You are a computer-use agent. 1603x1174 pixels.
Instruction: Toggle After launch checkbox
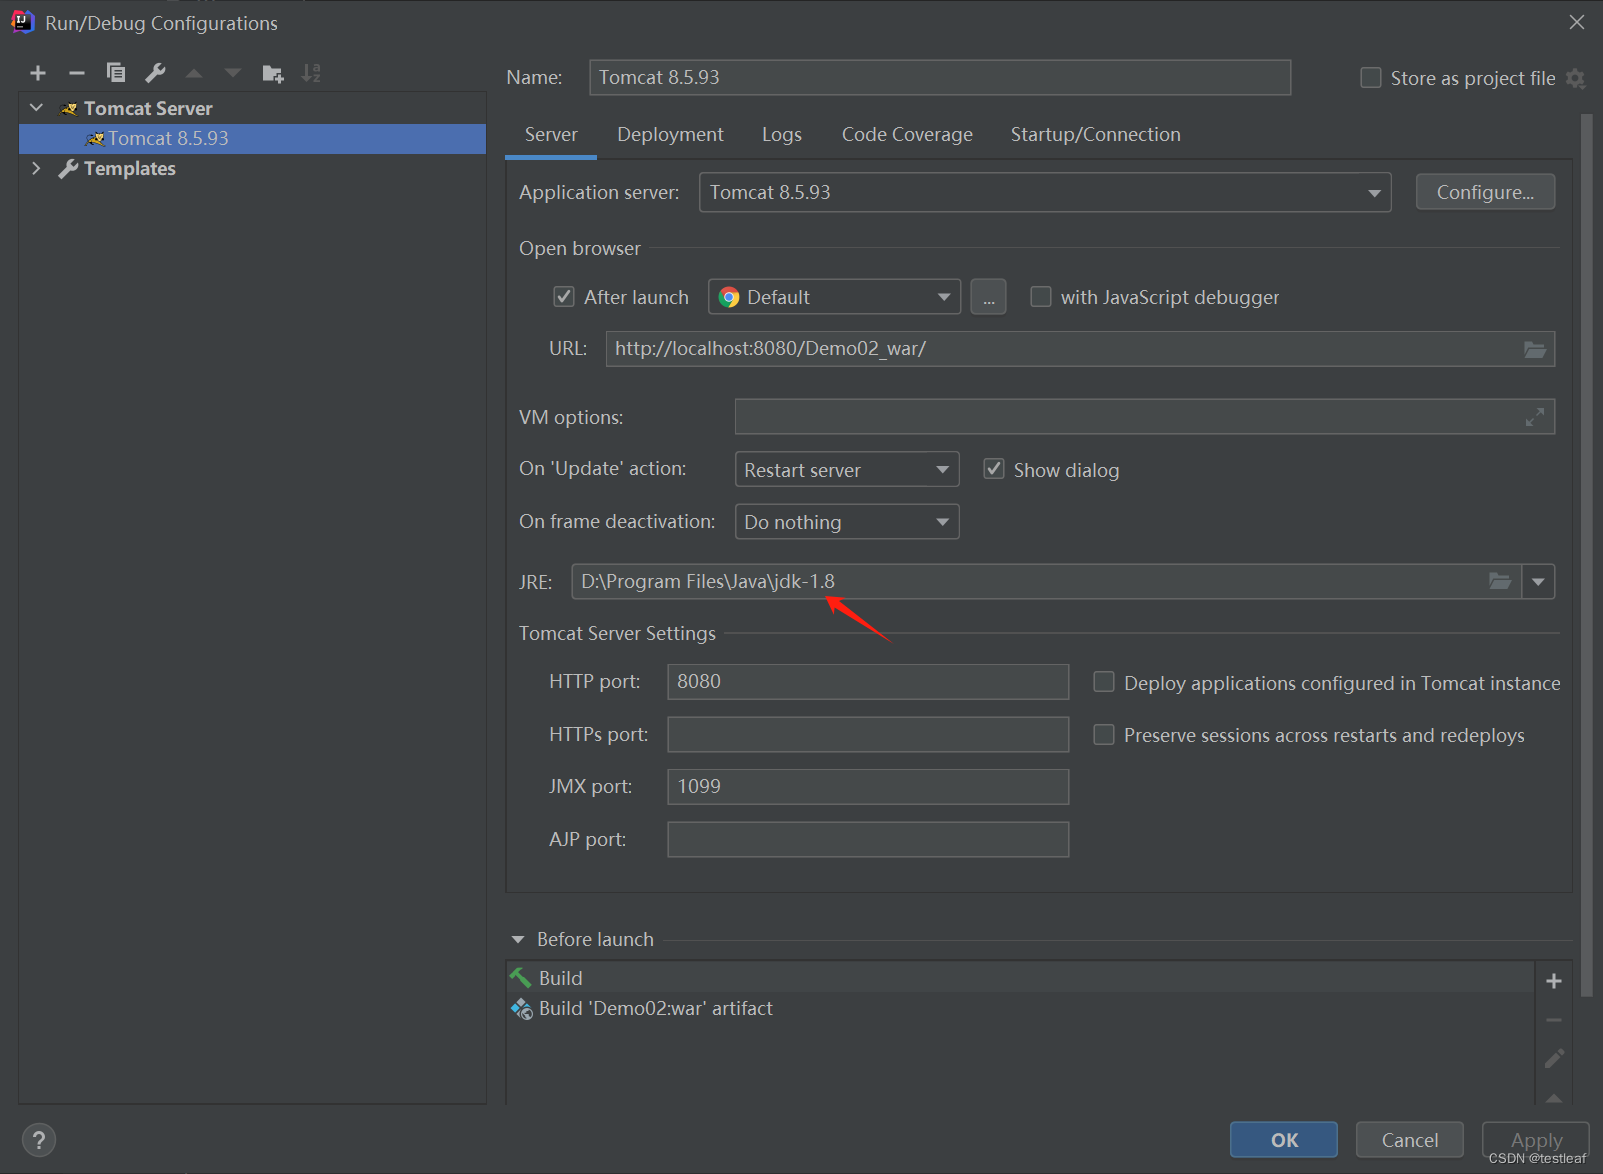(x=564, y=297)
